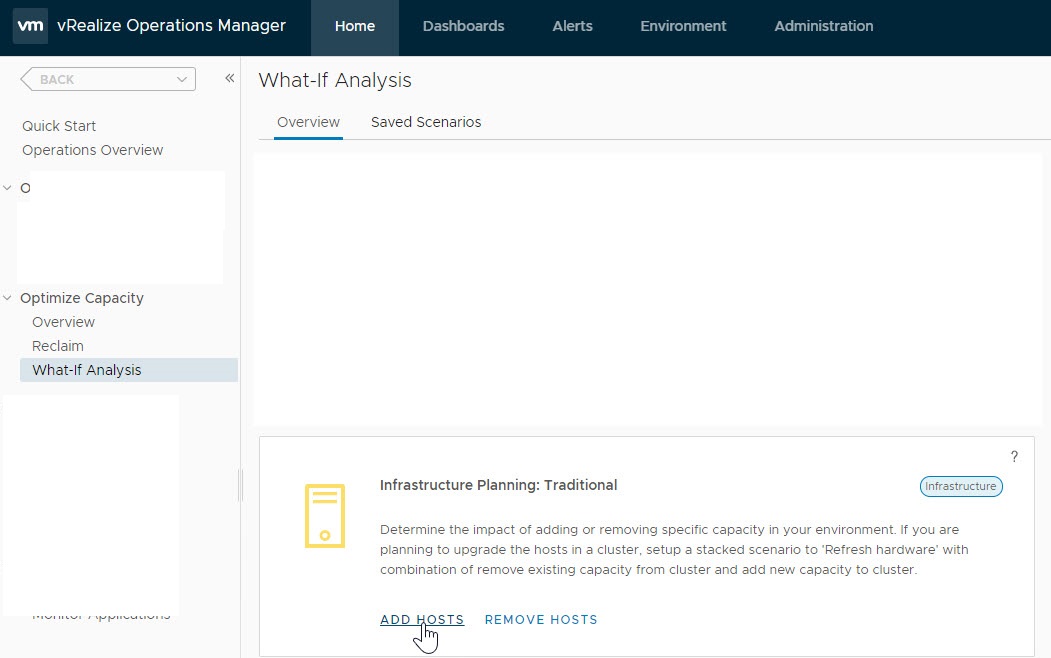Click the Infrastructure tag badge
Screen dimensions: 1051x658
[x=960, y=487]
